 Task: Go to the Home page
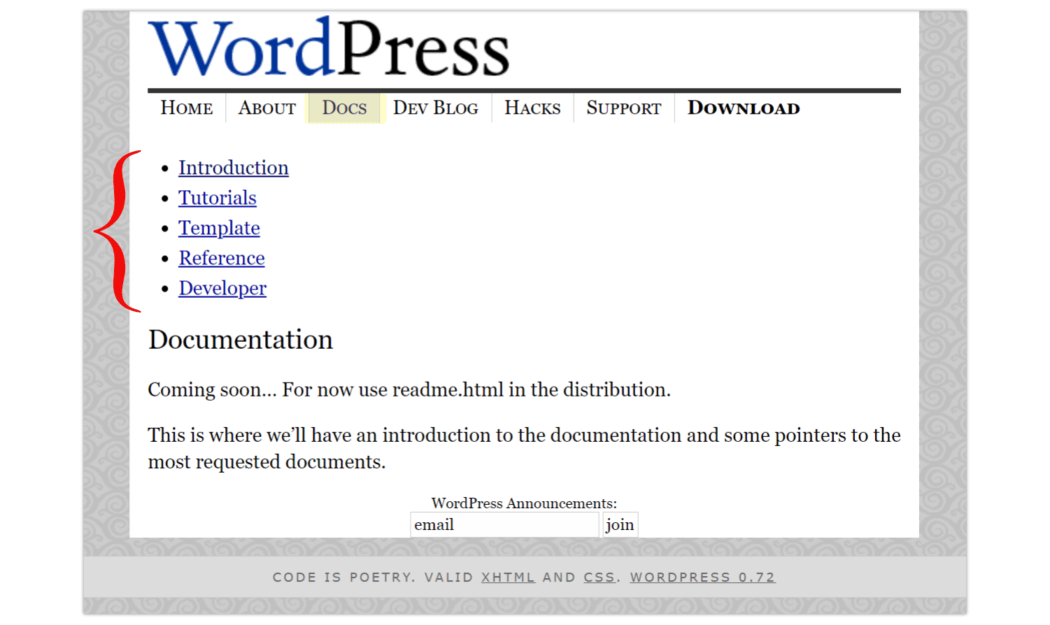(x=187, y=108)
